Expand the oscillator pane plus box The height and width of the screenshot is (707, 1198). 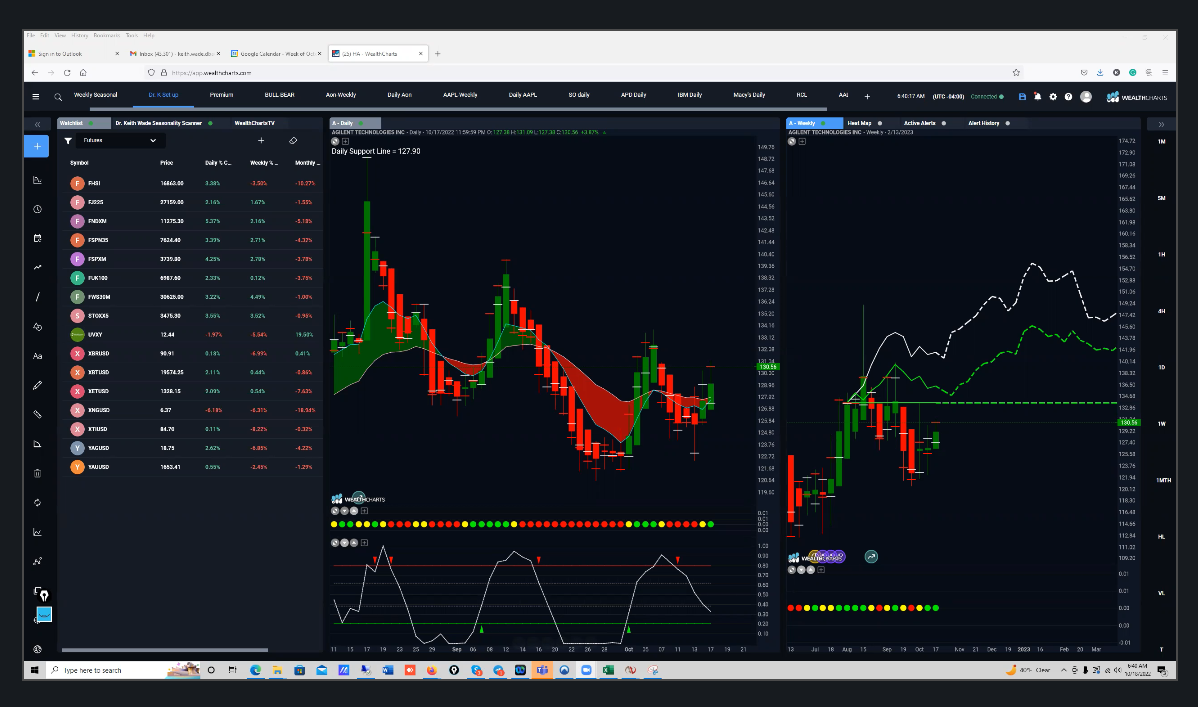(x=364, y=543)
